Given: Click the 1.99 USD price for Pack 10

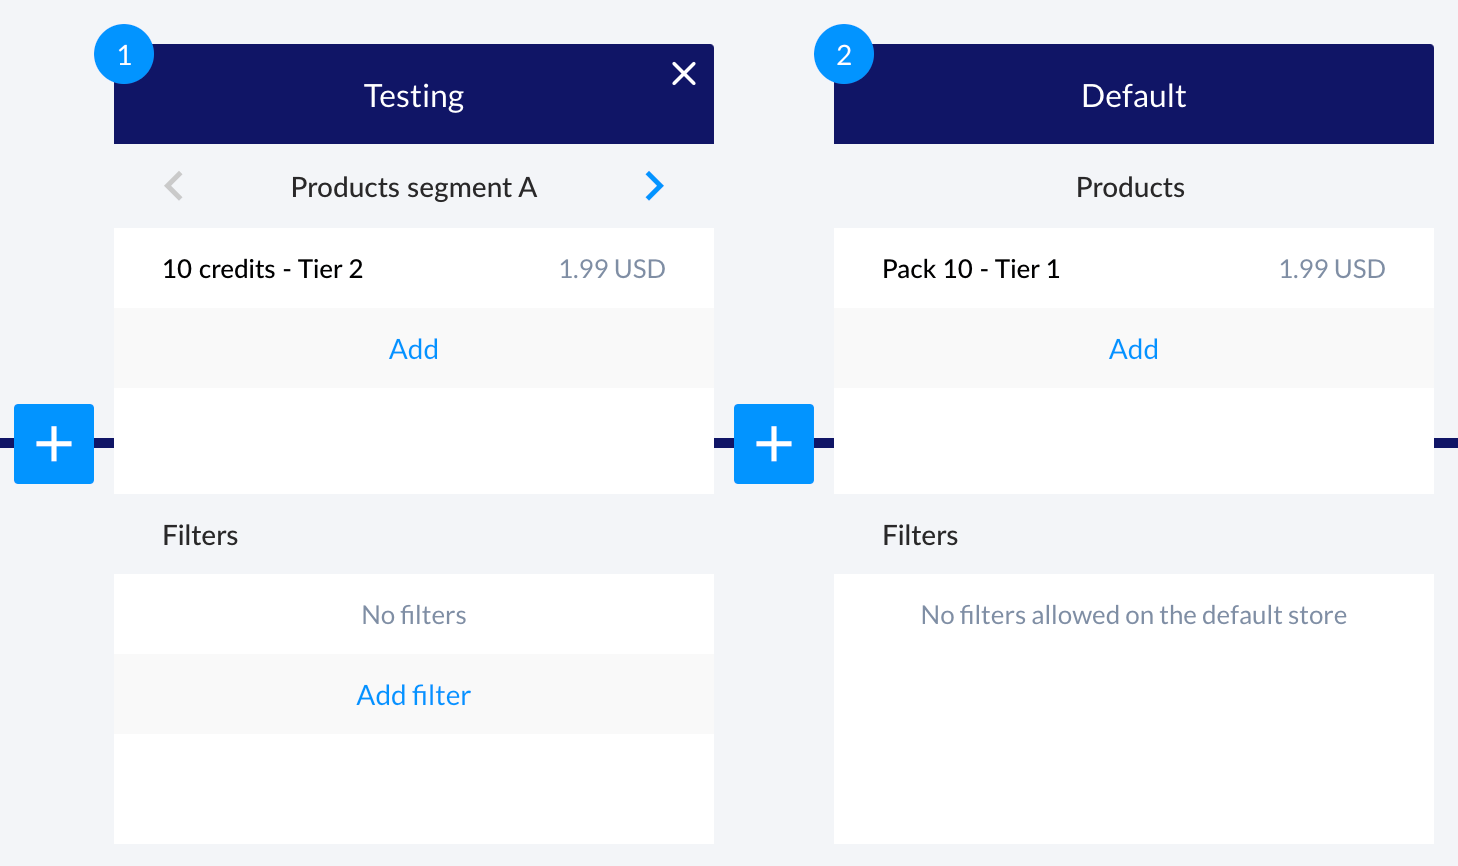Looking at the screenshot, I should [1332, 269].
